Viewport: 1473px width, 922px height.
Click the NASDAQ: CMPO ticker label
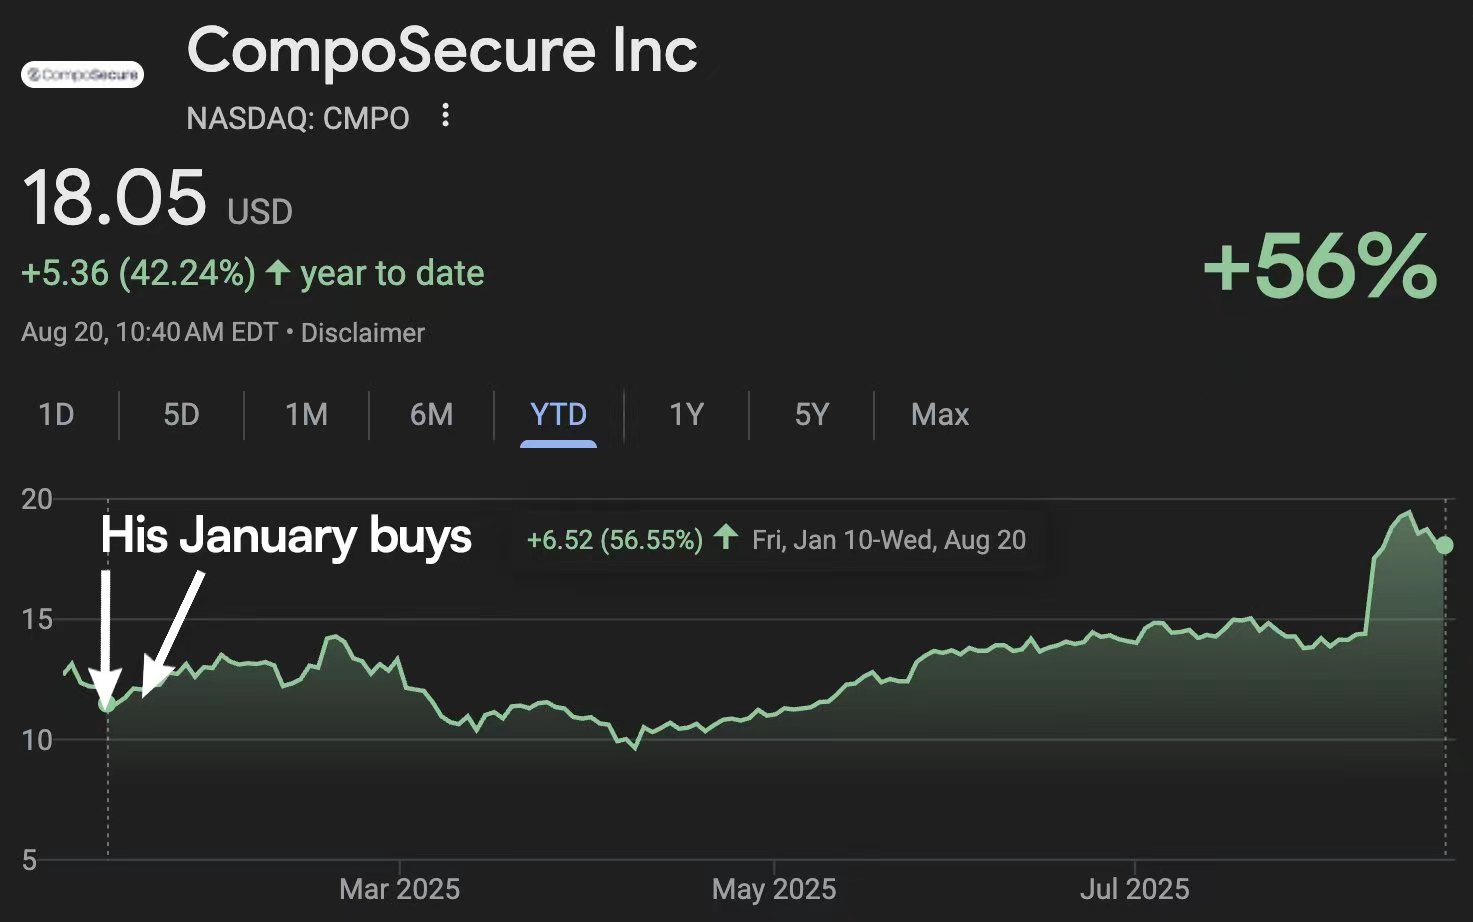[298, 118]
